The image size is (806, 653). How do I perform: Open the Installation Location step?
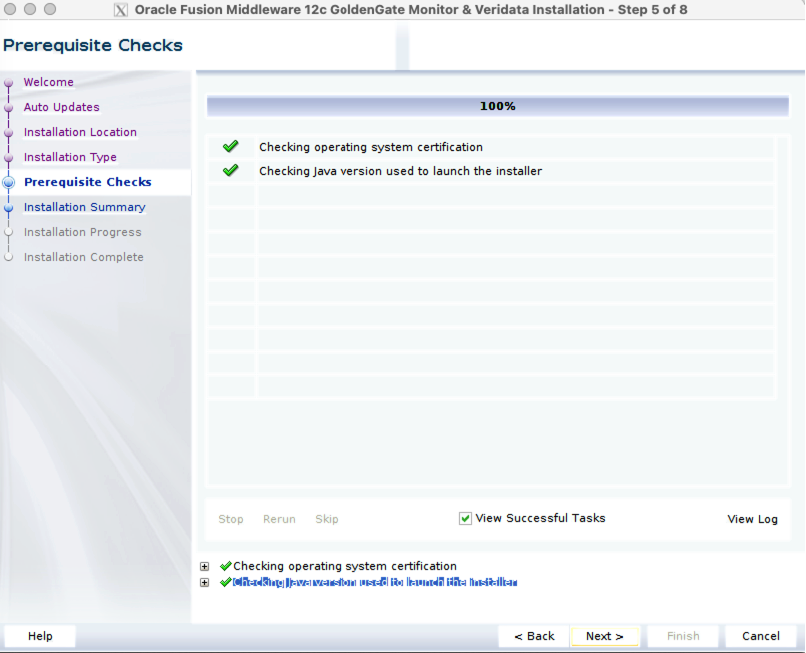click(x=80, y=132)
